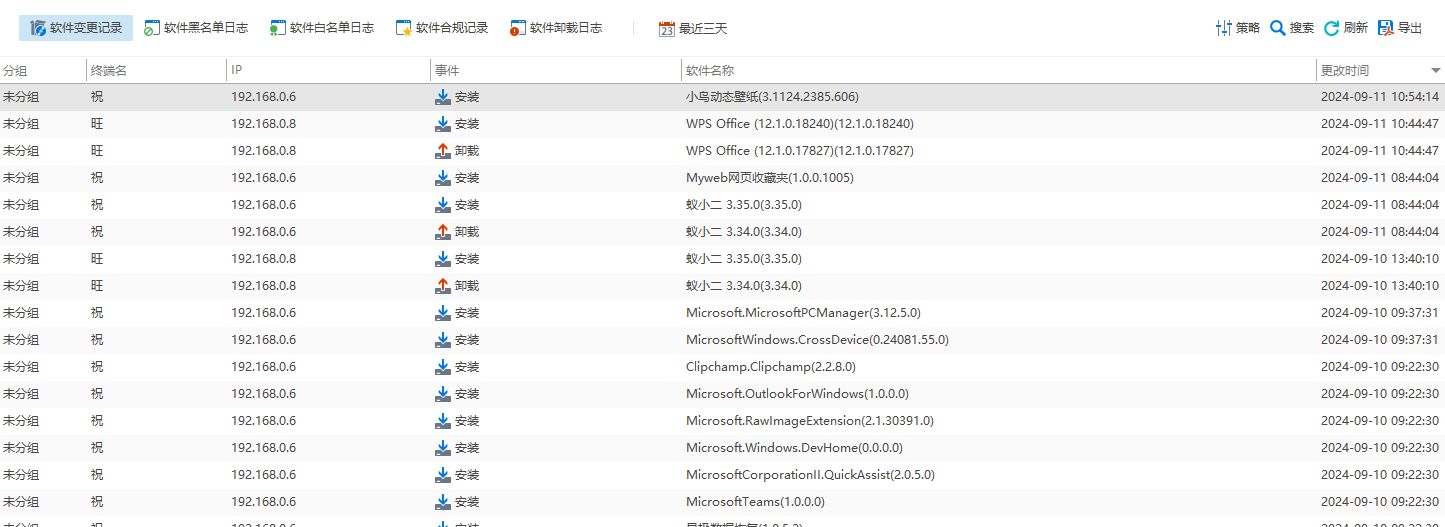
Task: Select 小鸟动态壁纸(3.1124.2385.606) entry
Action: tap(772, 97)
